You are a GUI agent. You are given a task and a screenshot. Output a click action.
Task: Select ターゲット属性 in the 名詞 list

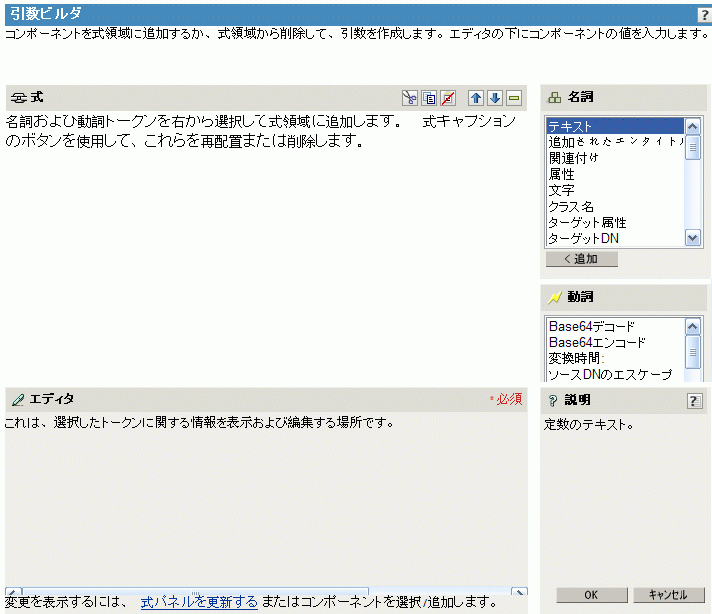point(615,223)
